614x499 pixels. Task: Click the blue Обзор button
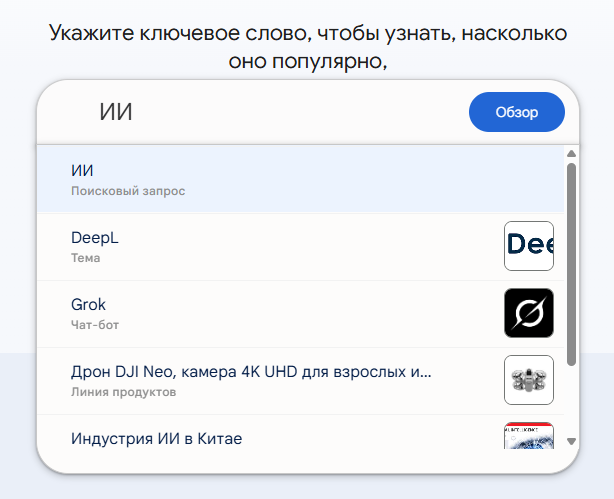pos(516,112)
